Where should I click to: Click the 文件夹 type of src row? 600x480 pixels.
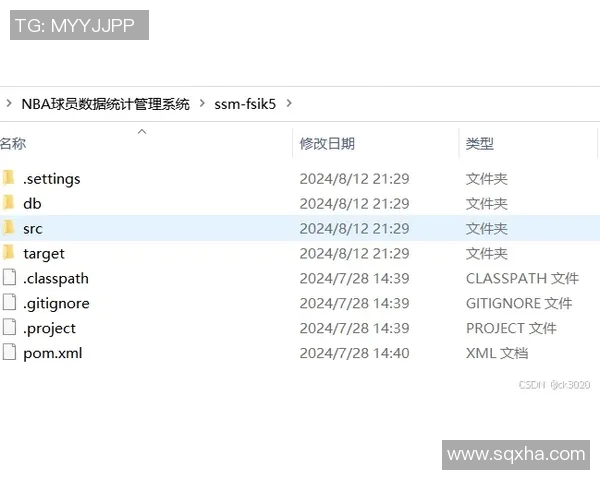(487, 229)
